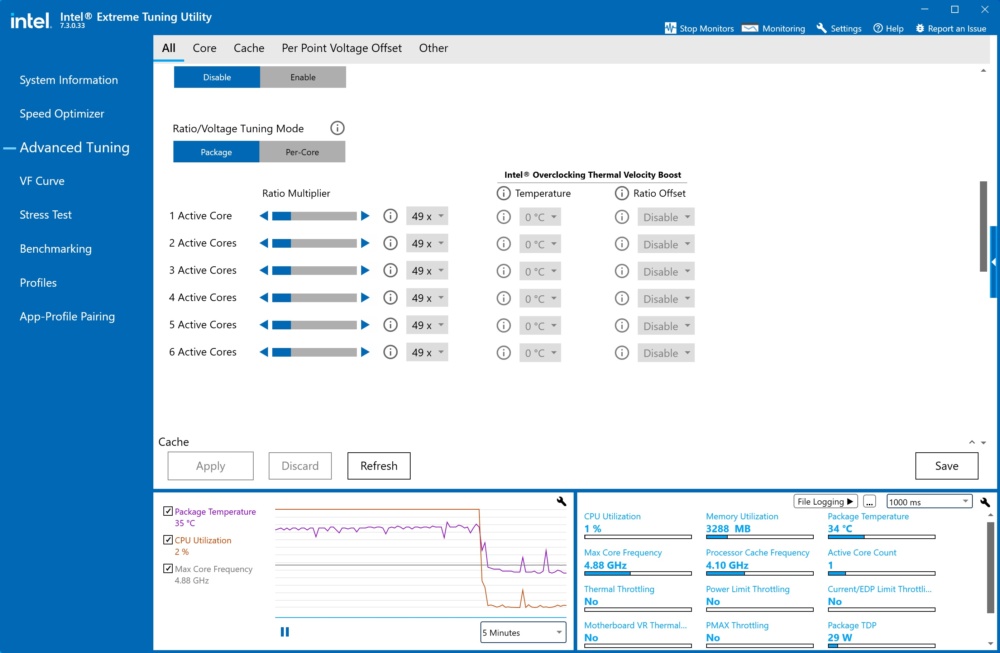Uncheck the Package Temperature checkbox
The image size is (1000, 653).
pos(168,511)
